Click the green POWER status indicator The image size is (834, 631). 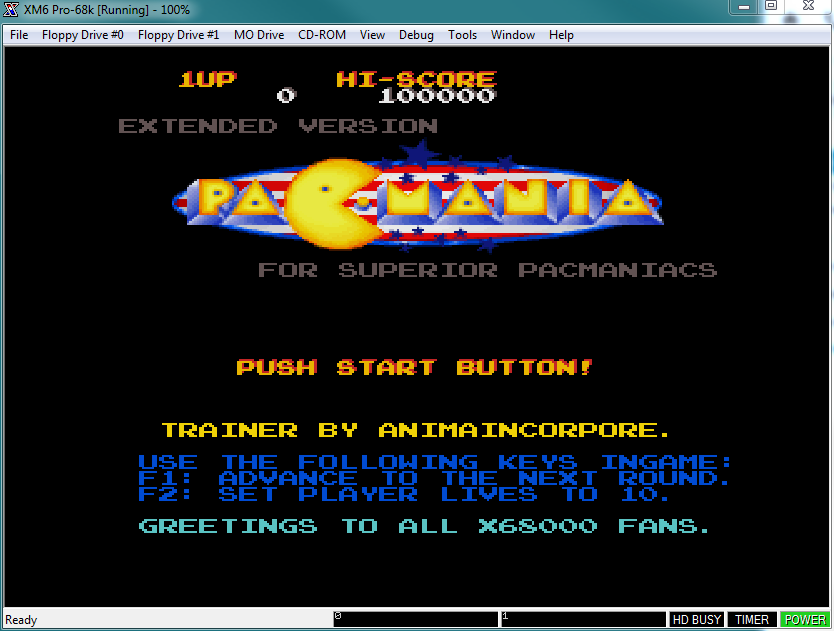click(x=805, y=620)
